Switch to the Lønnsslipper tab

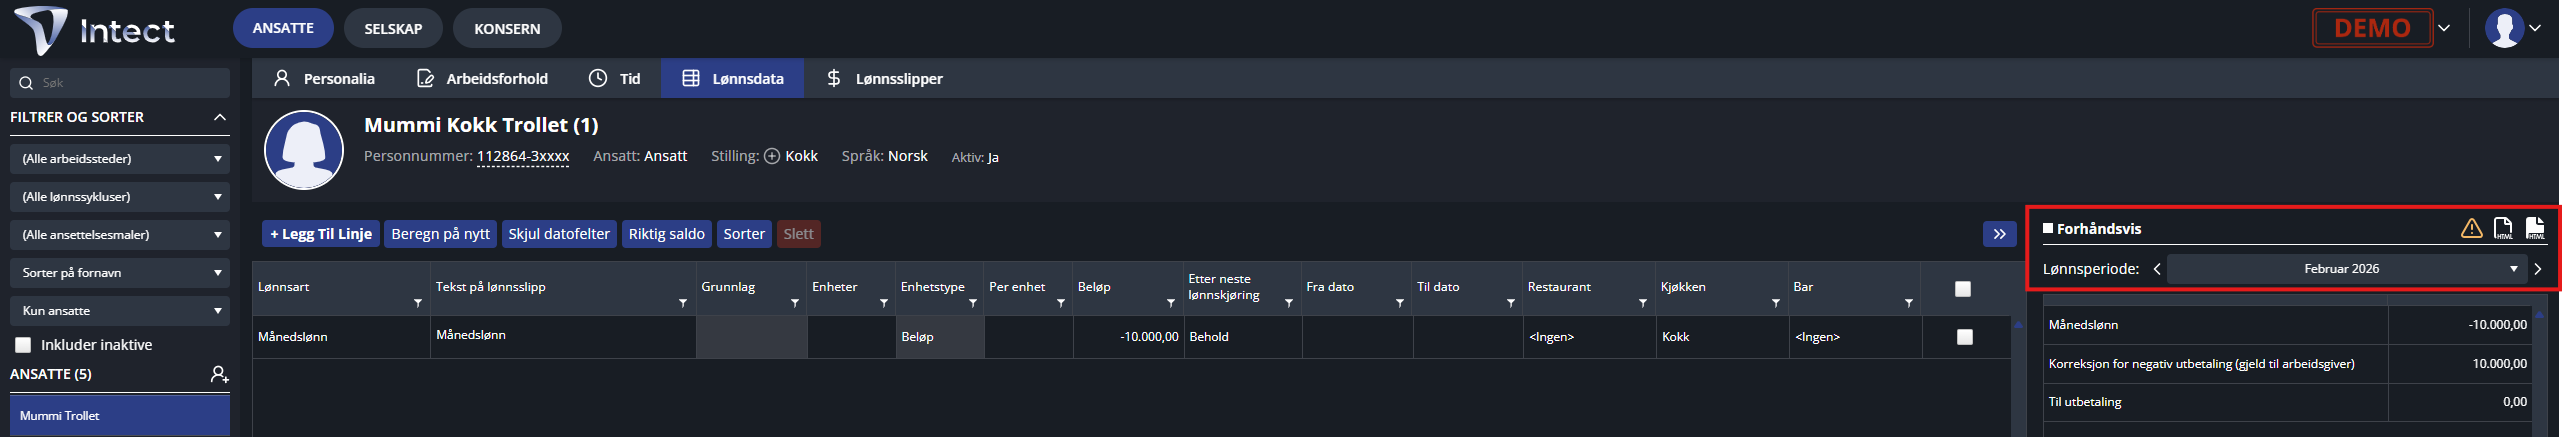click(884, 78)
